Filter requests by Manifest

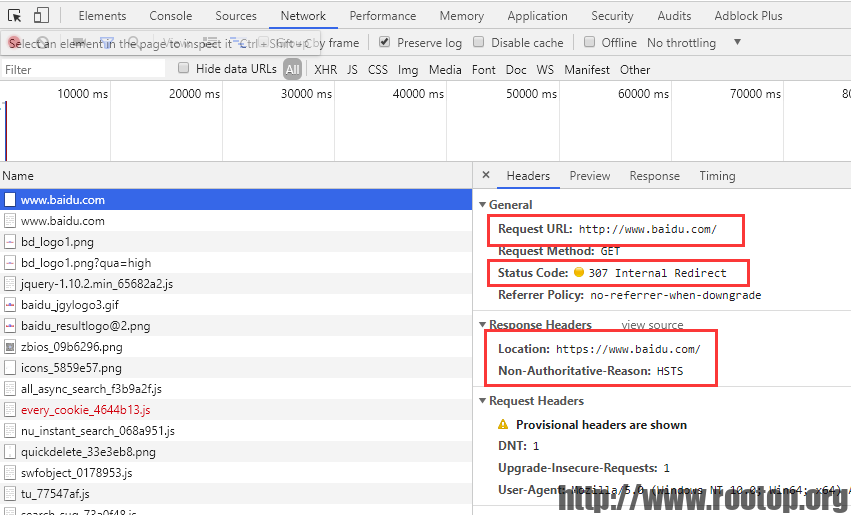pos(587,69)
